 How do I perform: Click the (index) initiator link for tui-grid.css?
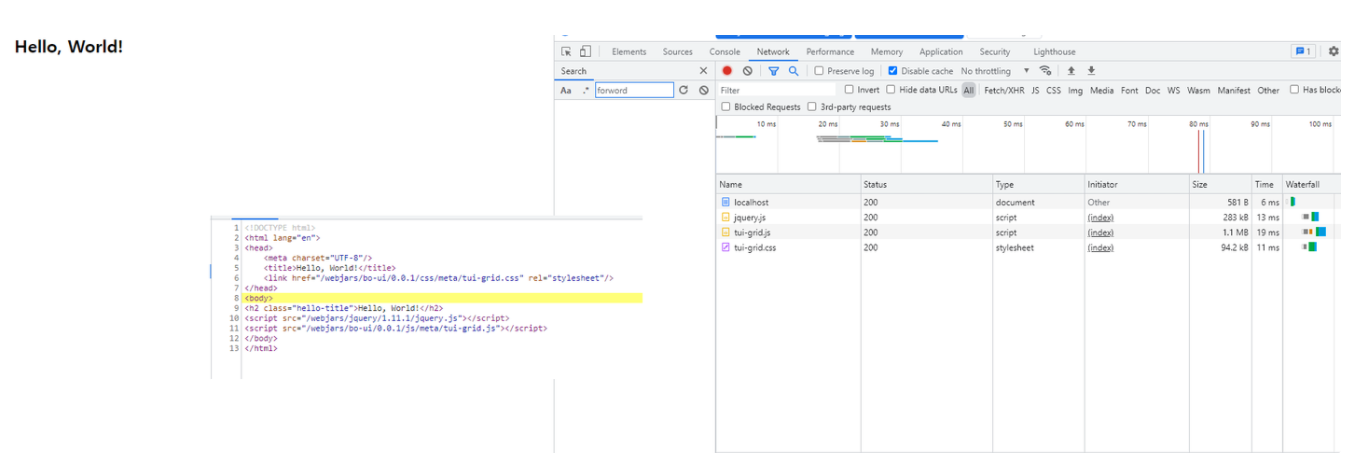tap(1101, 247)
